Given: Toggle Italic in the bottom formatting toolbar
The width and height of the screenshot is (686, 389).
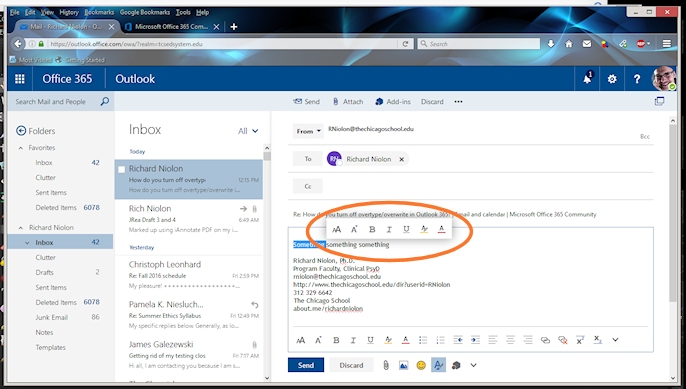Looking at the screenshot, I should [x=353, y=340].
